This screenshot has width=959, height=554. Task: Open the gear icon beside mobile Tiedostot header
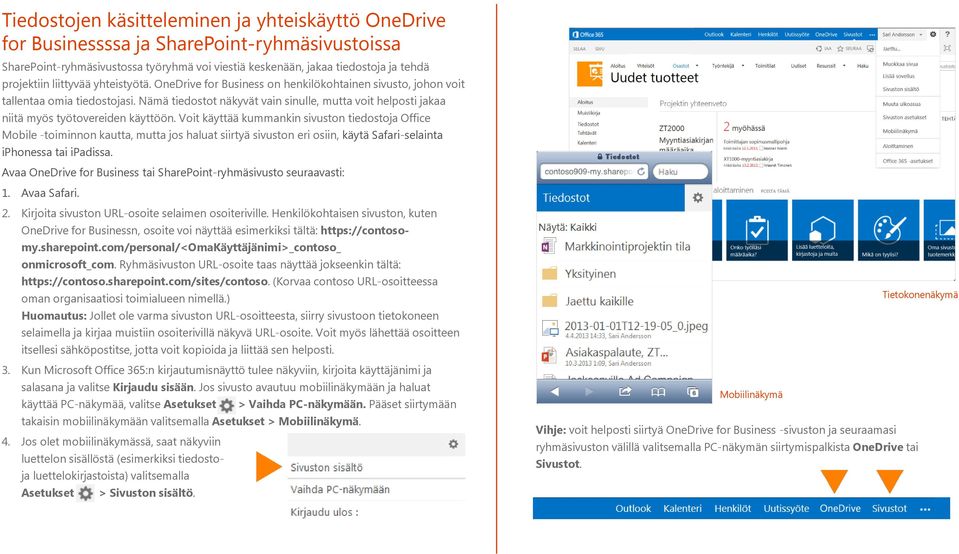click(x=698, y=198)
